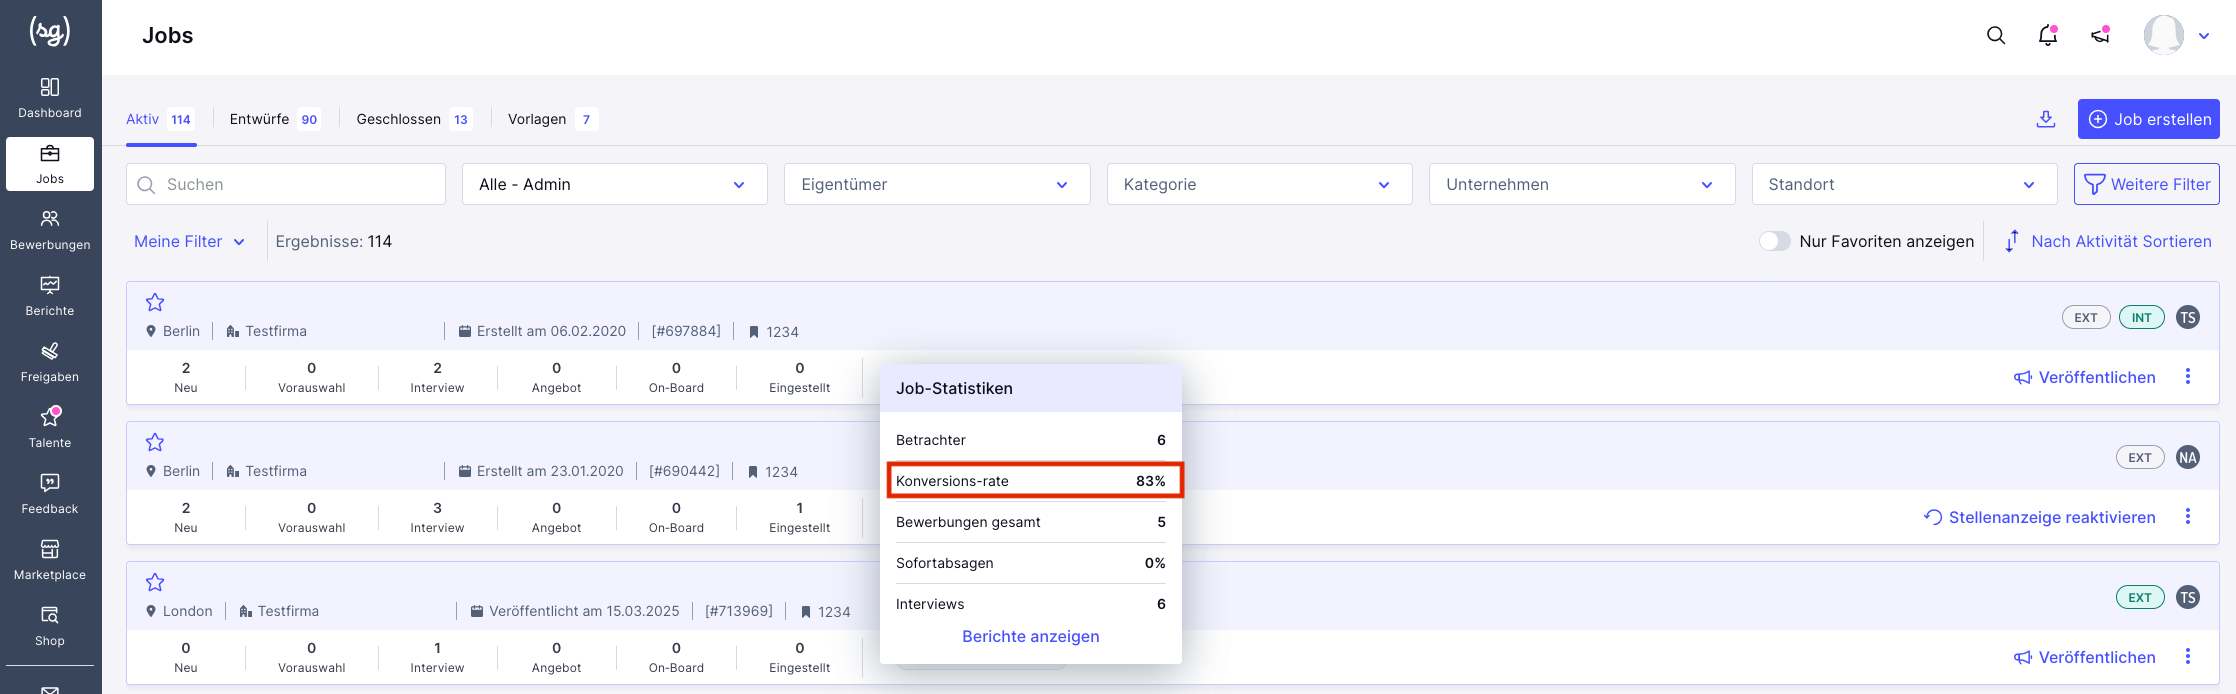Viewport: 2236px width, 694px height.
Task: Favorite the job created 23.01.2020
Action: (155, 442)
